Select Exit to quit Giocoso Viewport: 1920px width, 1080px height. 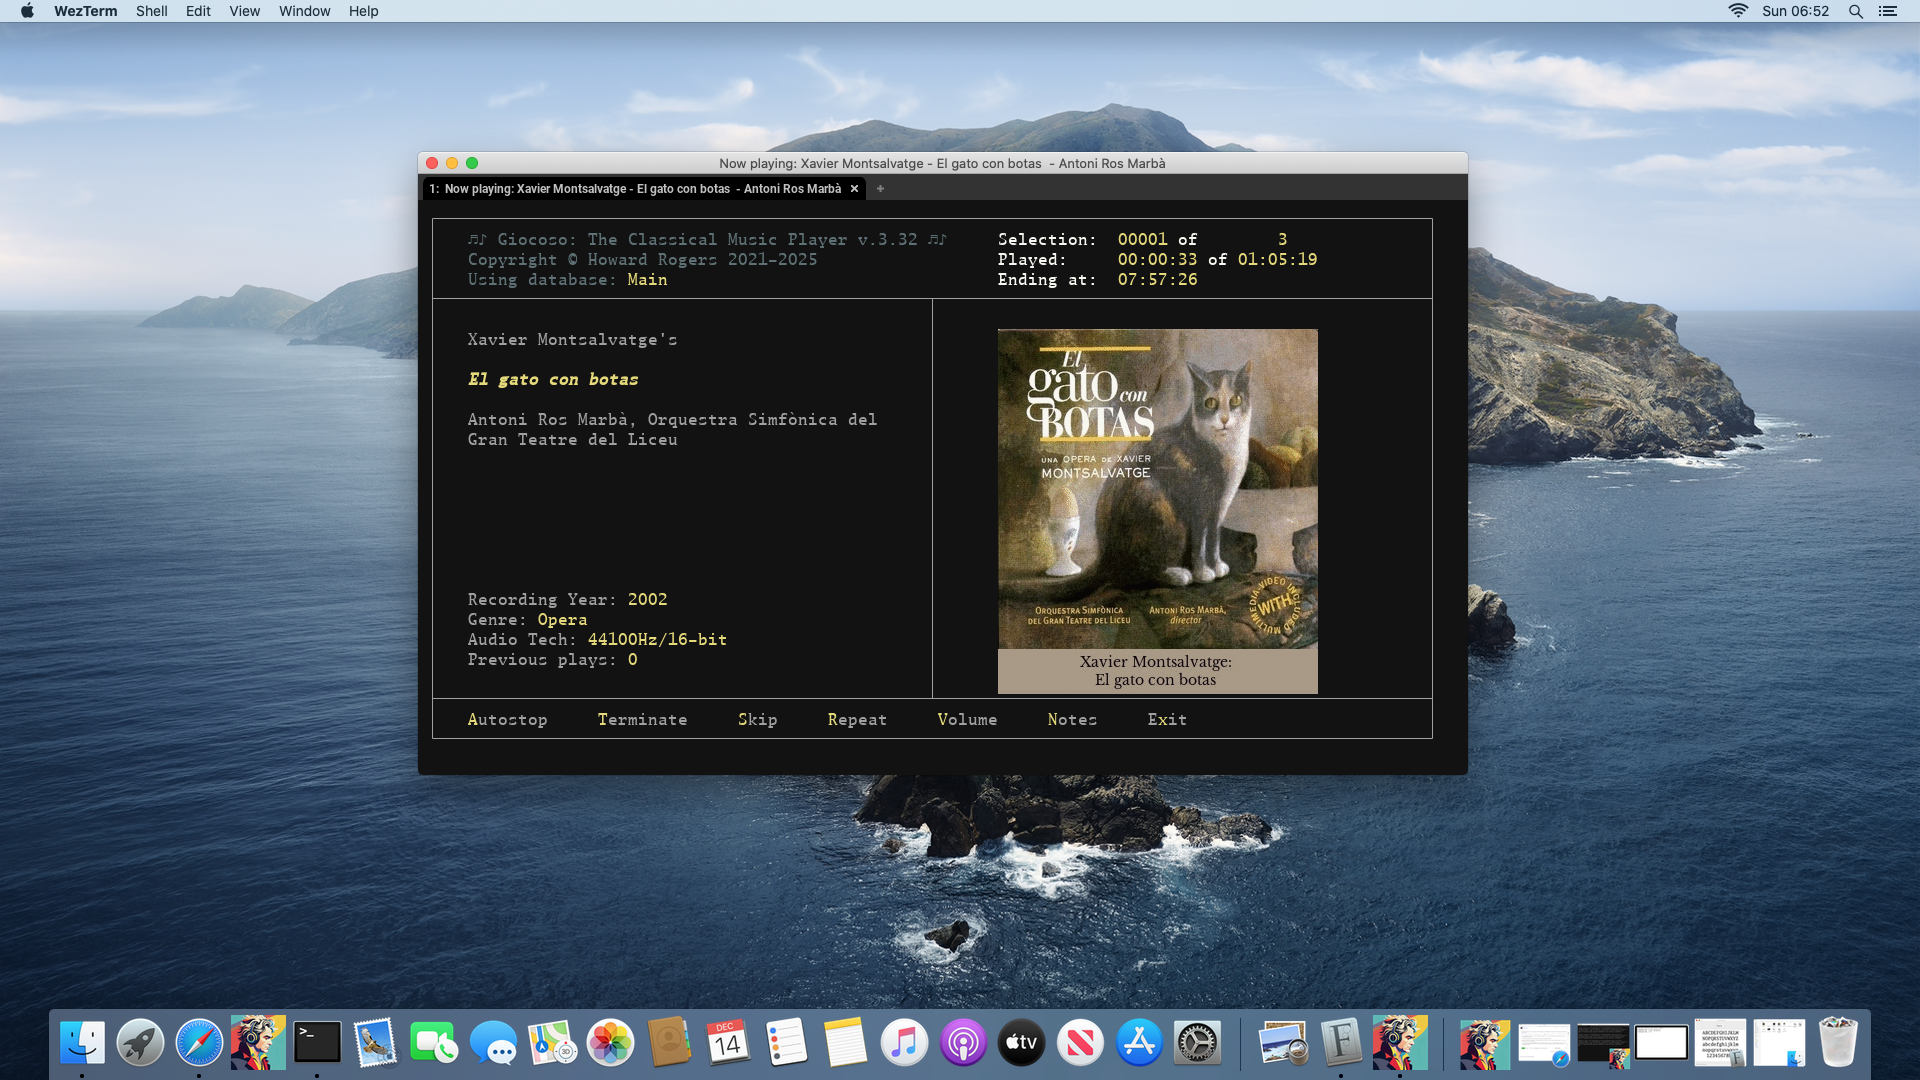click(x=1166, y=719)
